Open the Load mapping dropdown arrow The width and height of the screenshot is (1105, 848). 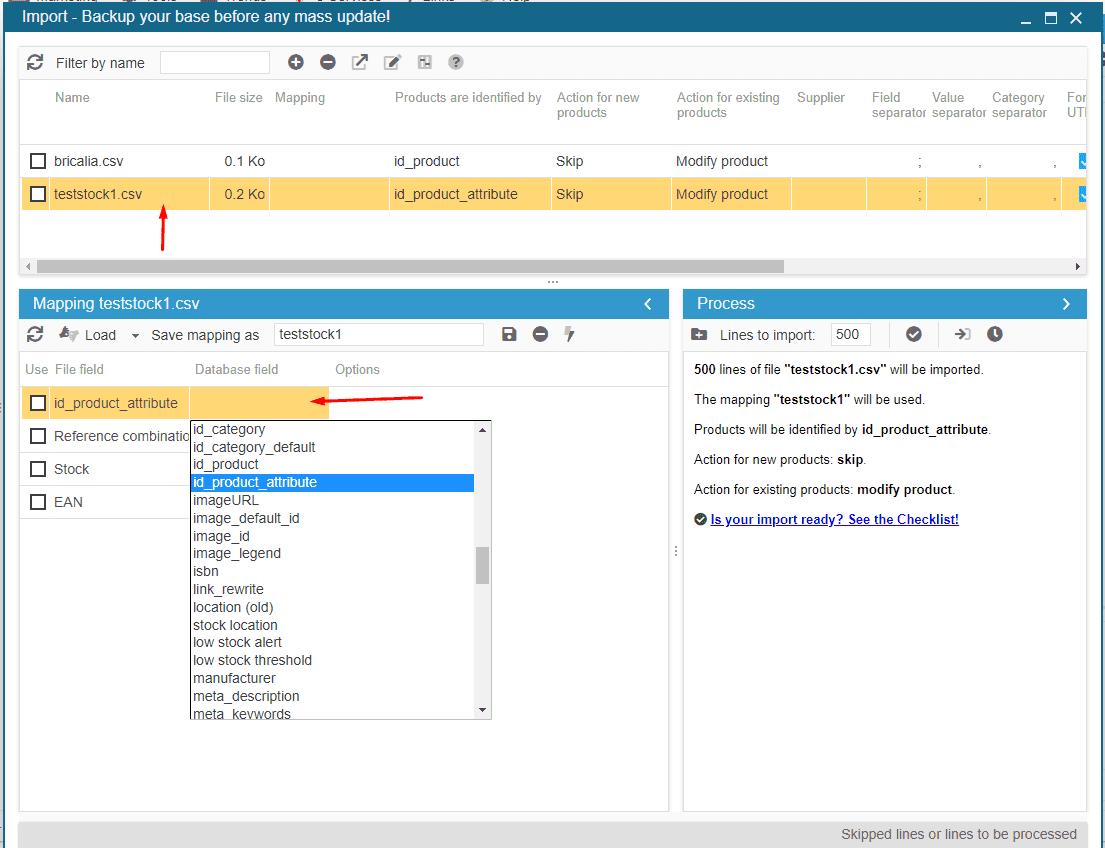(x=135, y=336)
